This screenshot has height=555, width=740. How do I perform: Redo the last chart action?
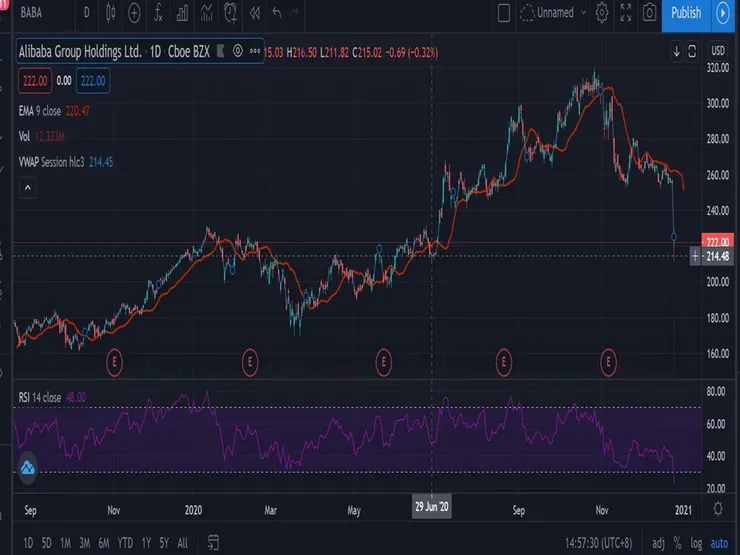click(x=294, y=13)
